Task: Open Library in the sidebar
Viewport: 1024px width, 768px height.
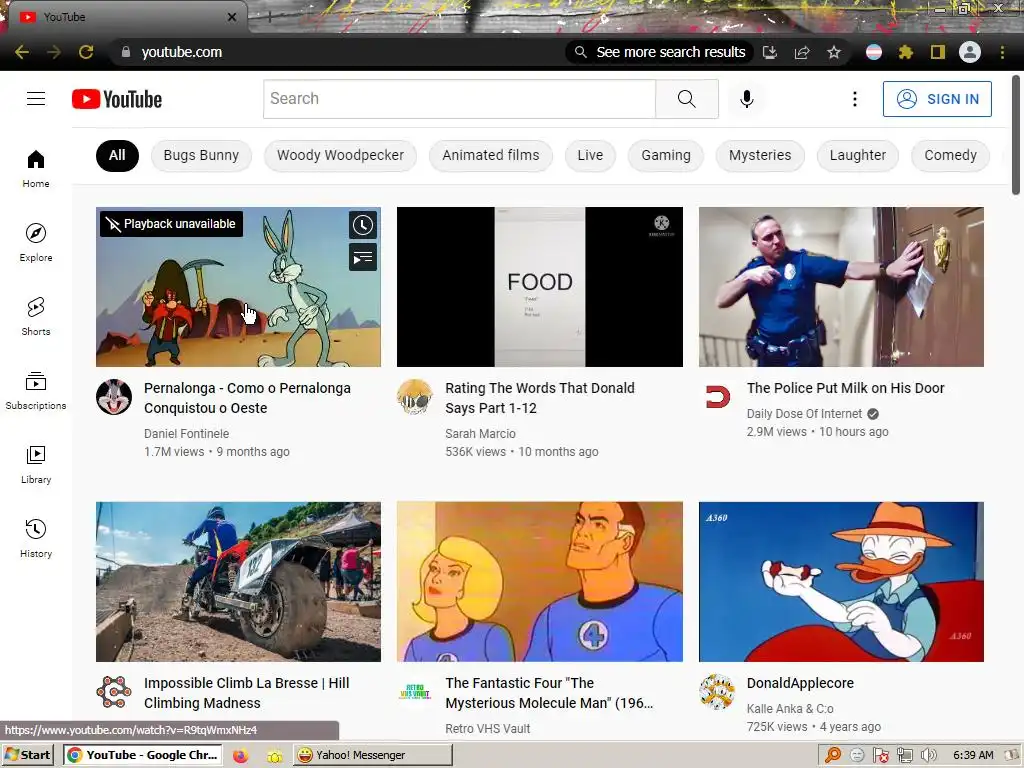Action: click(36, 464)
